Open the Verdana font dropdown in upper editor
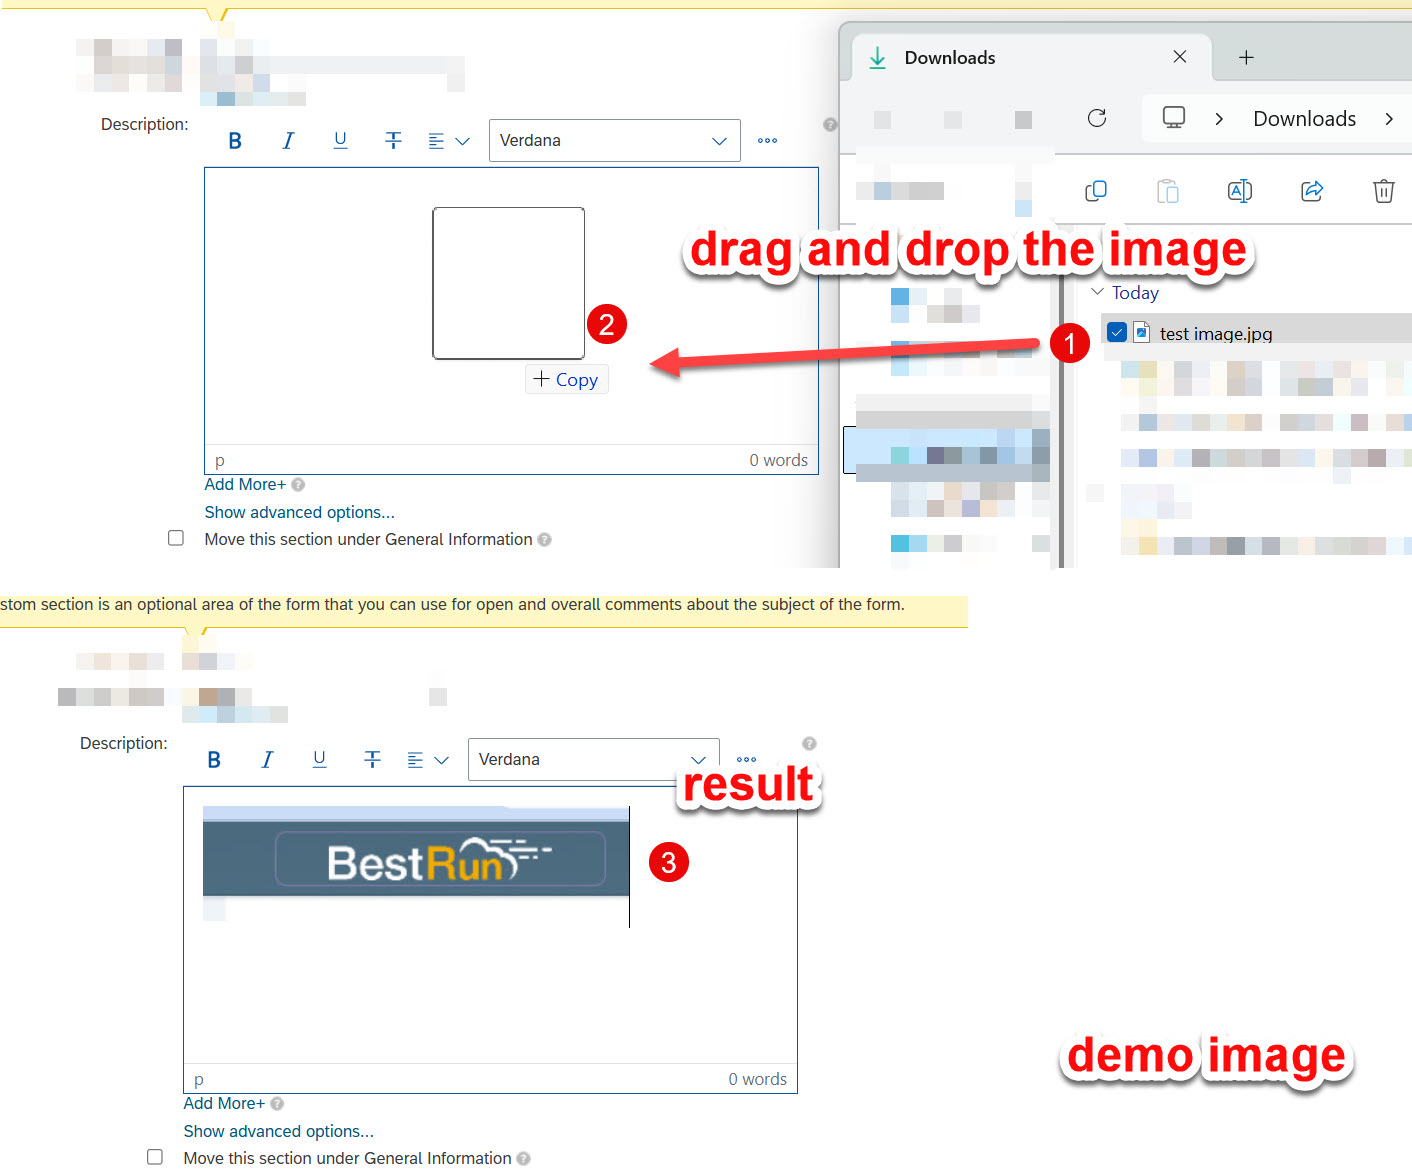 point(614,140)
